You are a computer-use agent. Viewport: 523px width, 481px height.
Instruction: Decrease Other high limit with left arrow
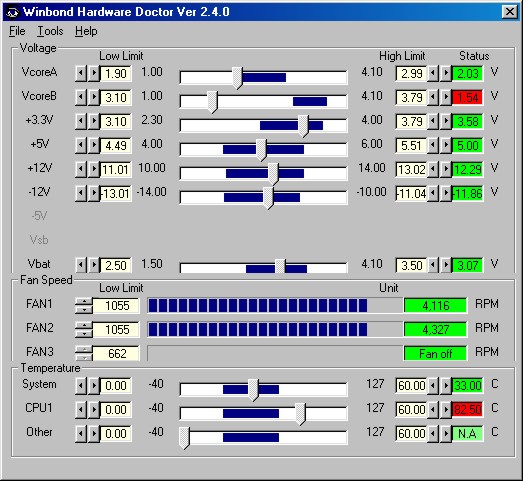(433, 433)
